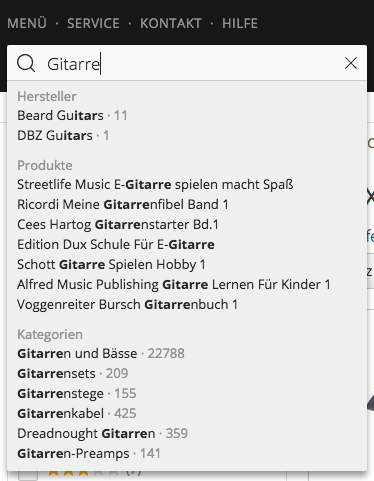Open the MENÜ navigation item
Screen dimensions: 374x481
[x=27, y=24]
